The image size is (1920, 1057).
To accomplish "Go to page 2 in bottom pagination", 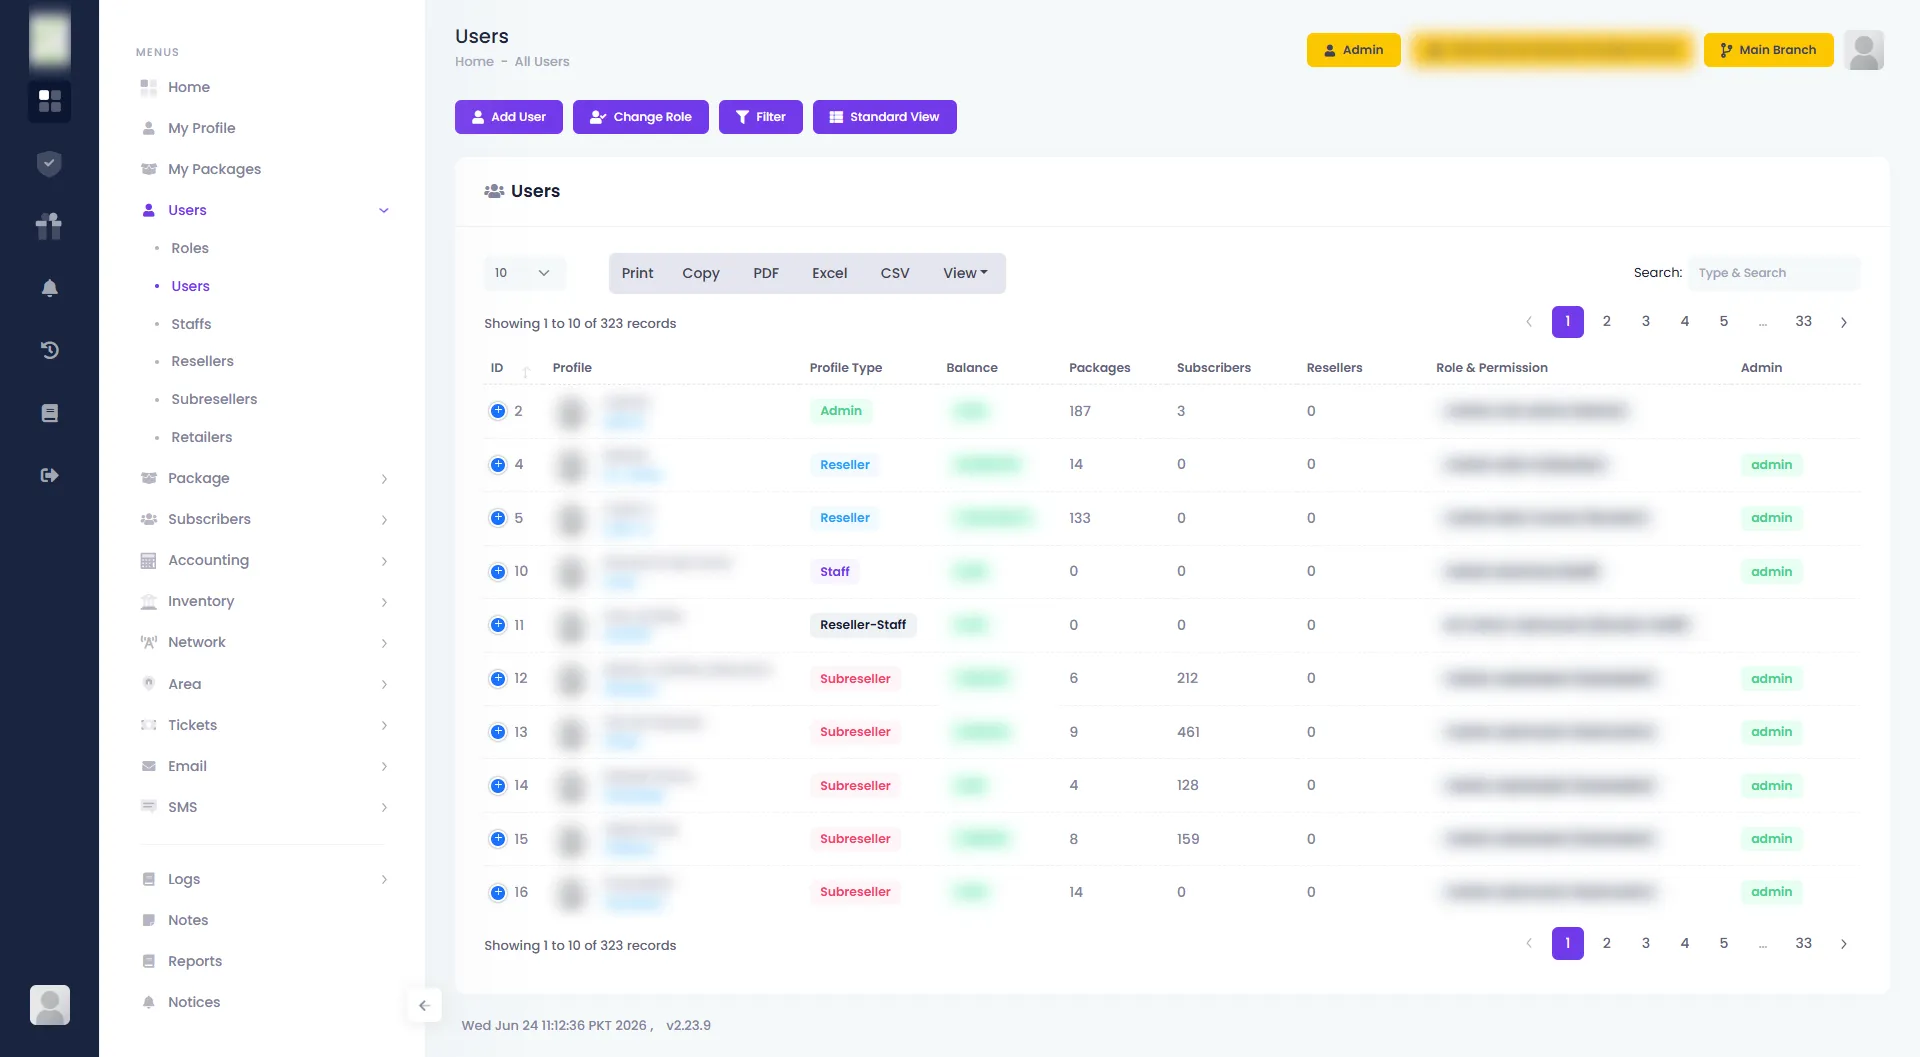I will pos(1606,944).
